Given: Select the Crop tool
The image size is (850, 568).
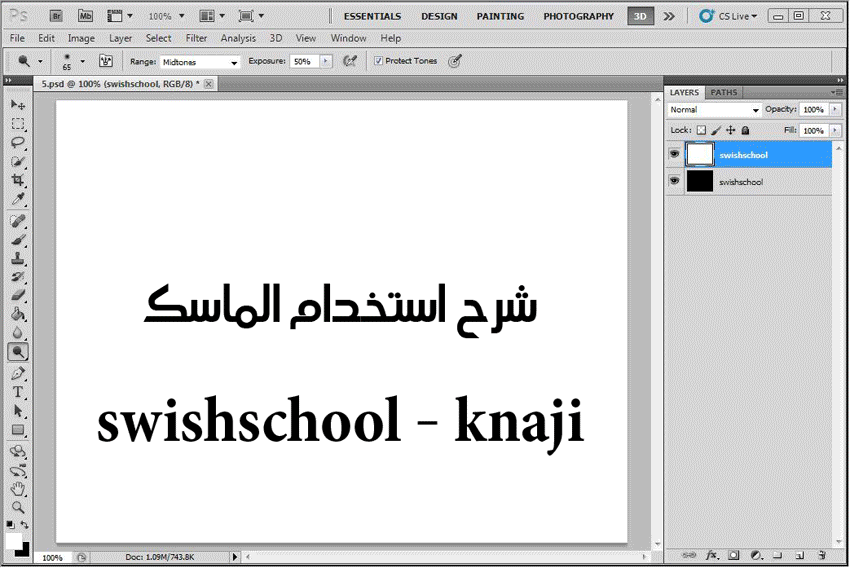Looking at the screenshot, I should click(x=18, y=181).
